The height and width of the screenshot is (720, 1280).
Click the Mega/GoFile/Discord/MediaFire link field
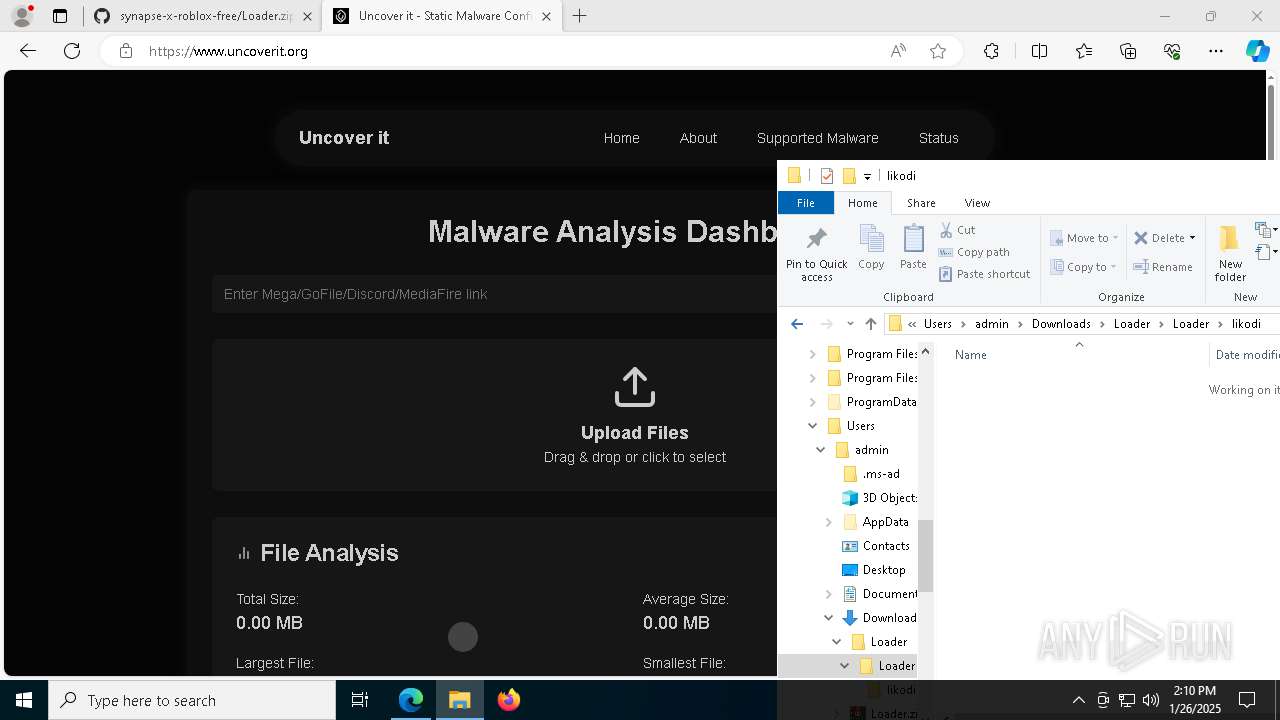tap(495, 294)
